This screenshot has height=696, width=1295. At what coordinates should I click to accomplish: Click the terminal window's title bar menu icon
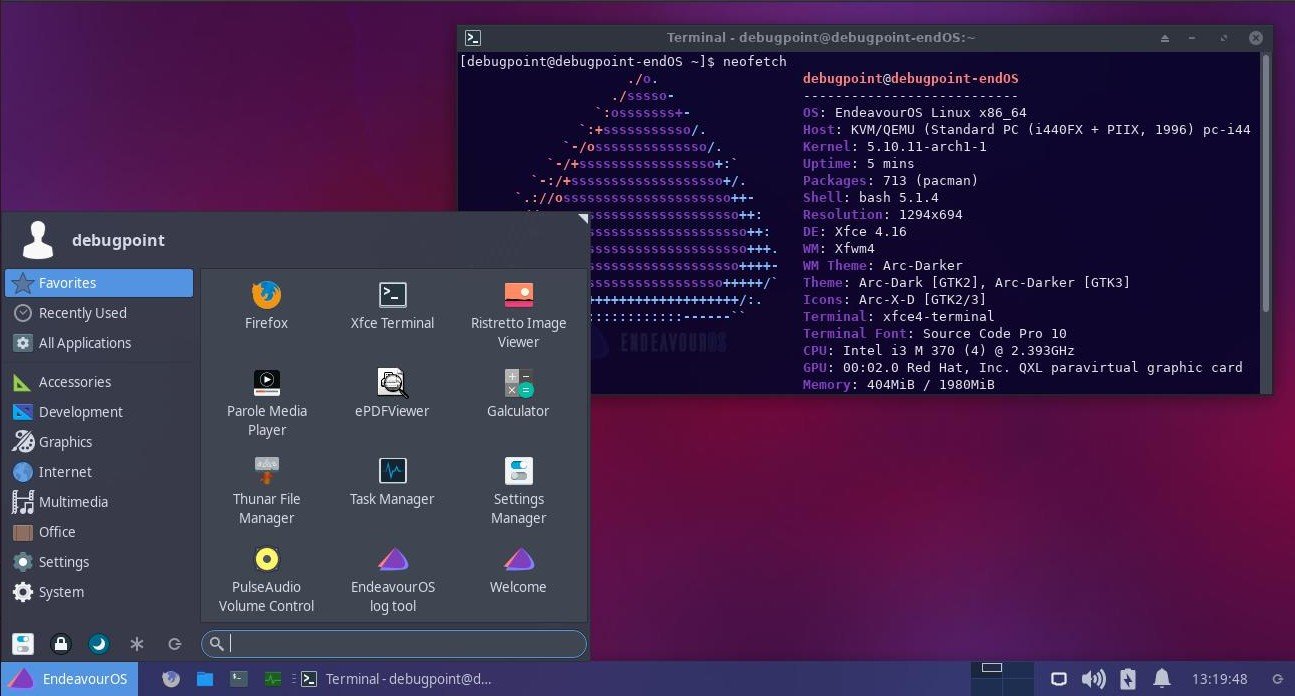[x=473, y=38]
